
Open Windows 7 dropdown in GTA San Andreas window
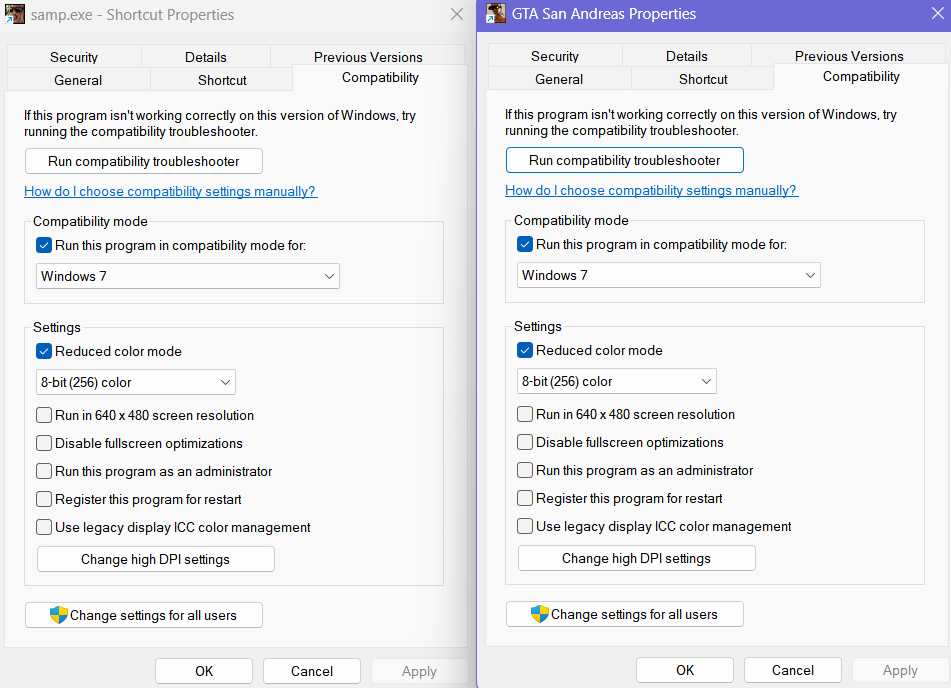669,275
